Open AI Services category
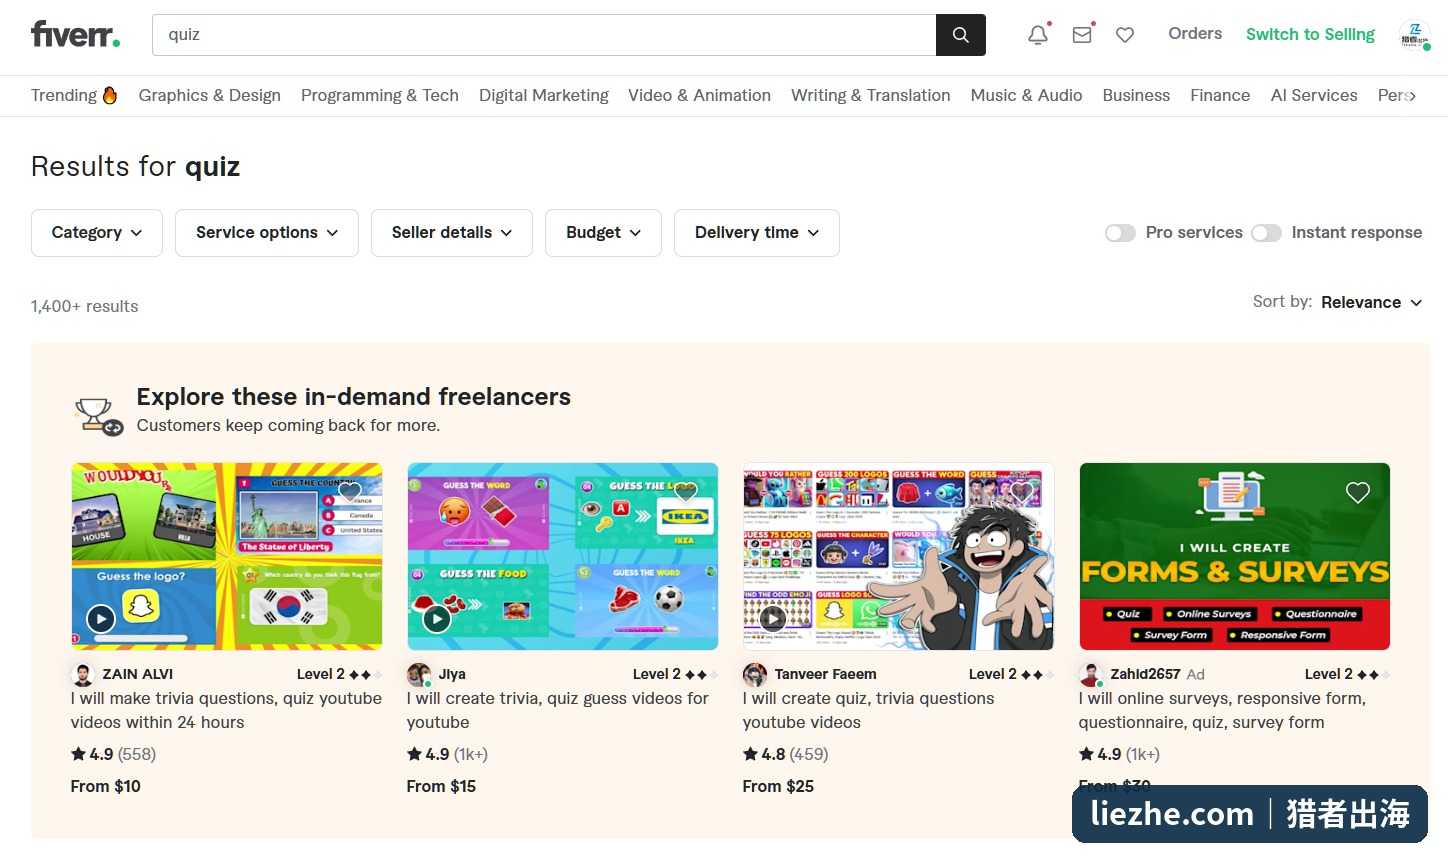 click(1314, 95)
